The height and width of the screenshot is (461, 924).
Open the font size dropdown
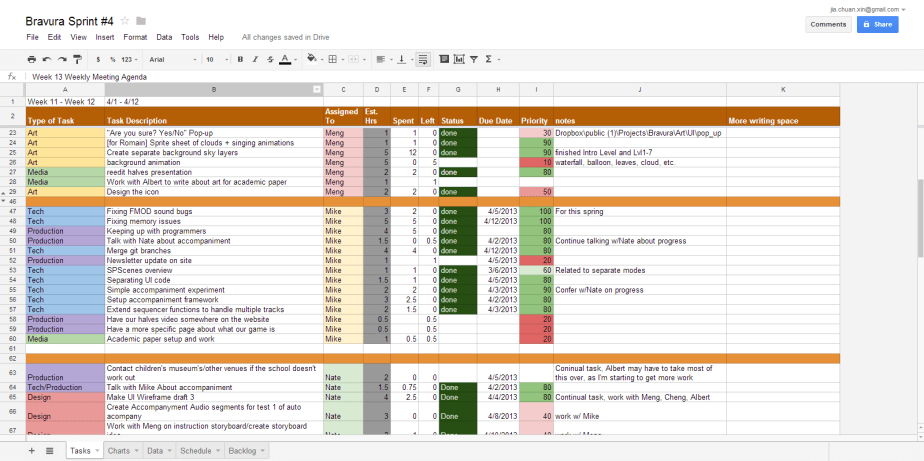[x=214, y=59]
